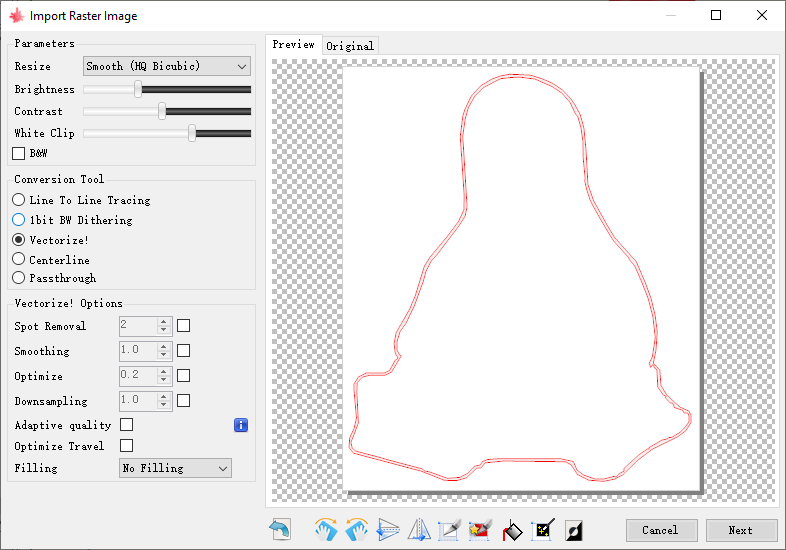Viewport: 786px width, 550px height.
Task: Switch to the Preview tab
Action: pyautogui.click(x=293, y=45)
